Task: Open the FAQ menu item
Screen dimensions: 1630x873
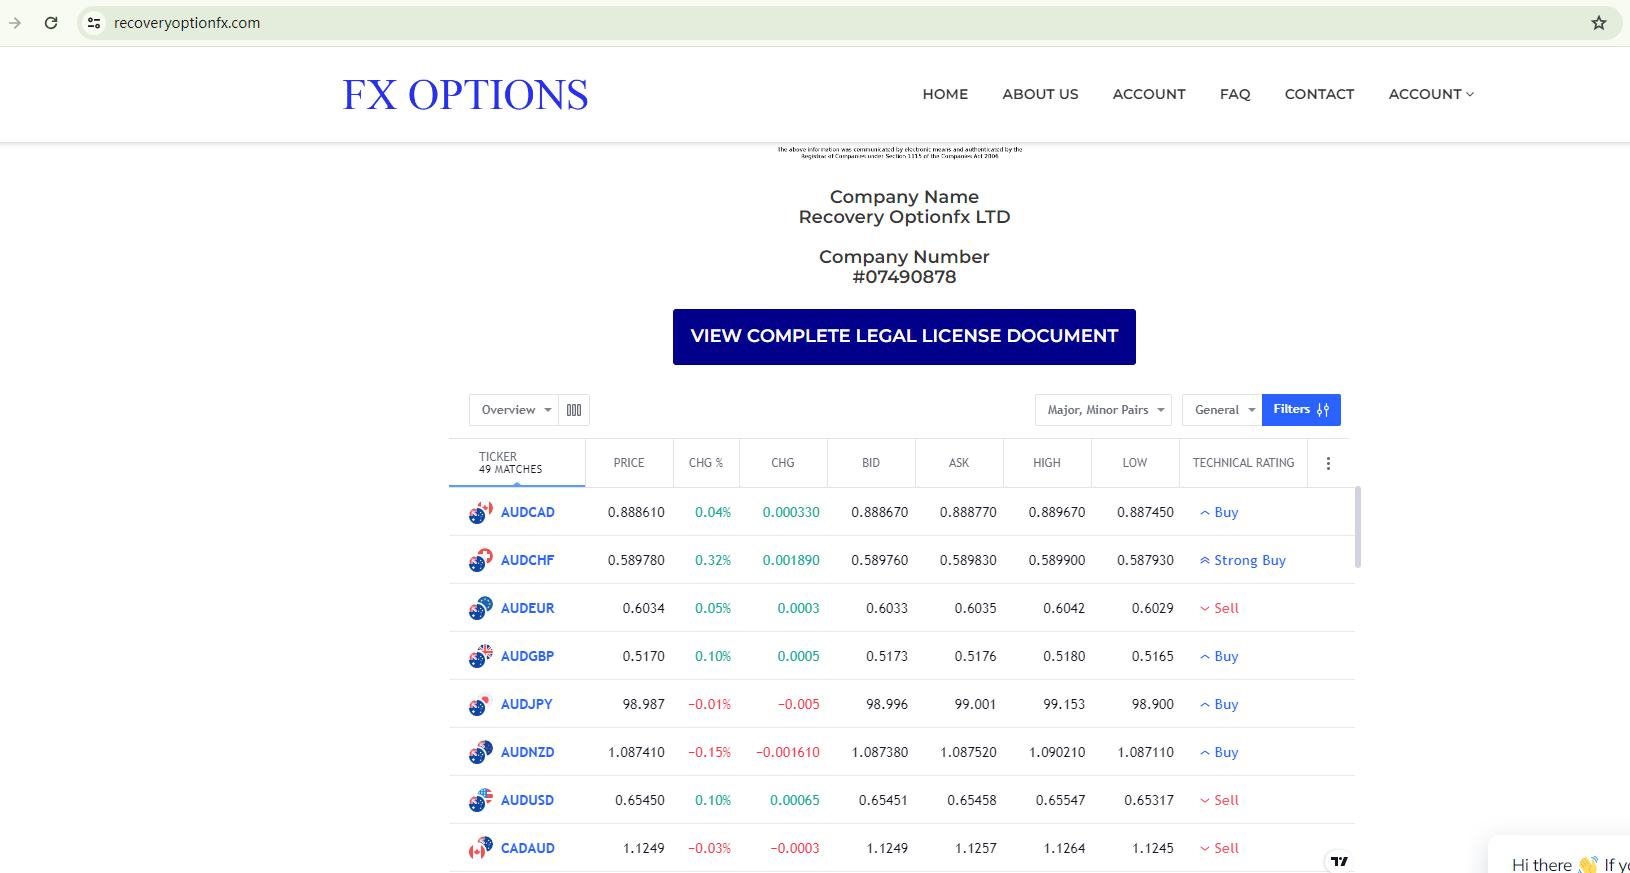Action: click(1235, 94)
